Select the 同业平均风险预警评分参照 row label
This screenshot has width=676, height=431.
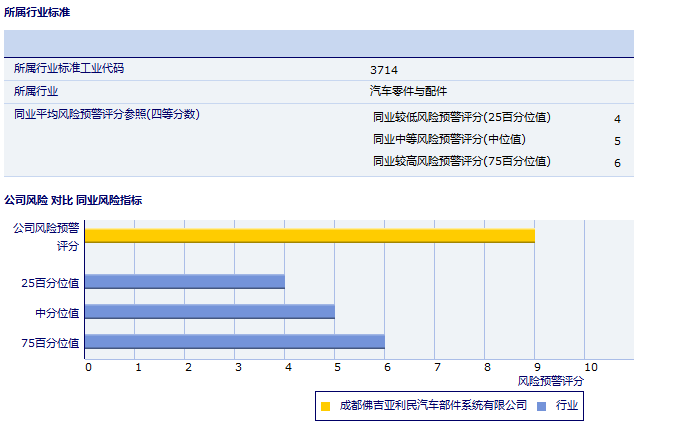coord(107,115)
